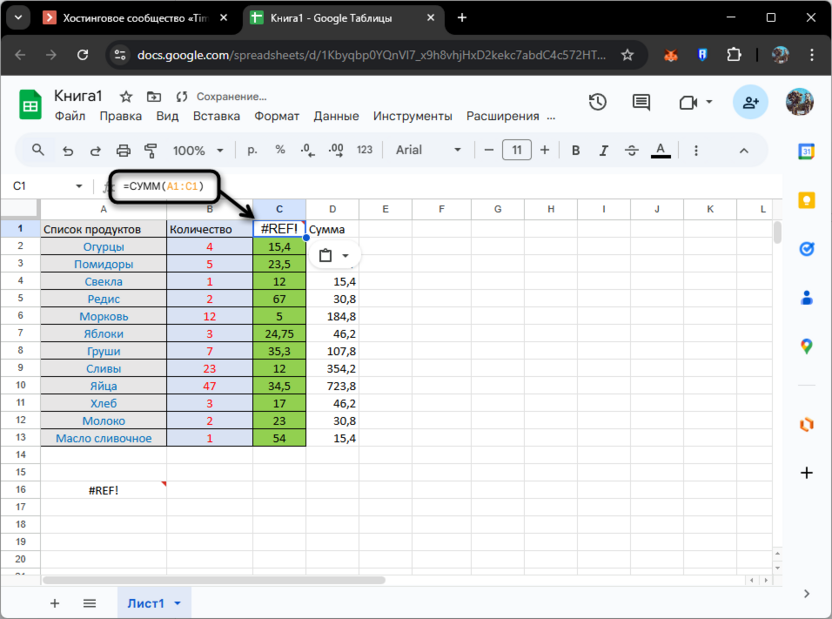The width and height of the screenshot is (832, 619).
Task: Open the zoom 100% dropdown
Action: coord(198,151)
